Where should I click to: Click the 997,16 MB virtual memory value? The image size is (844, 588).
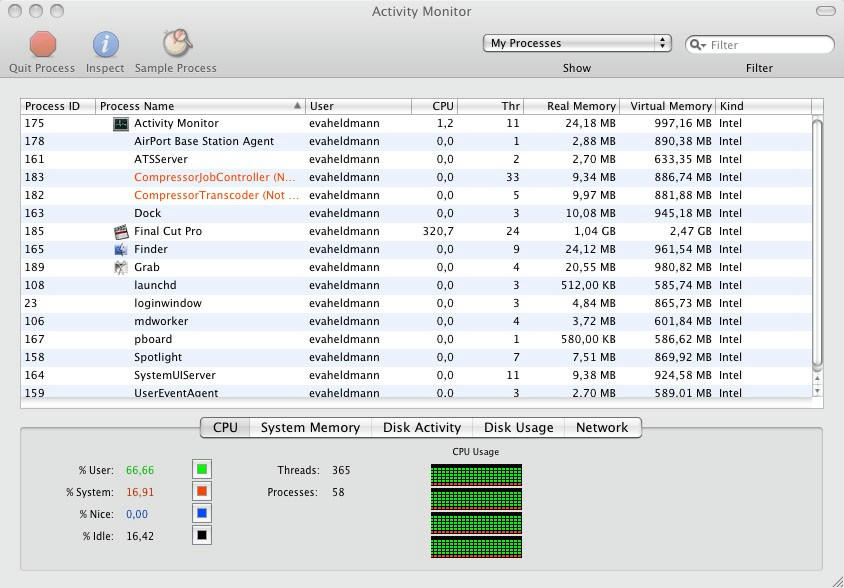[683, 123]
